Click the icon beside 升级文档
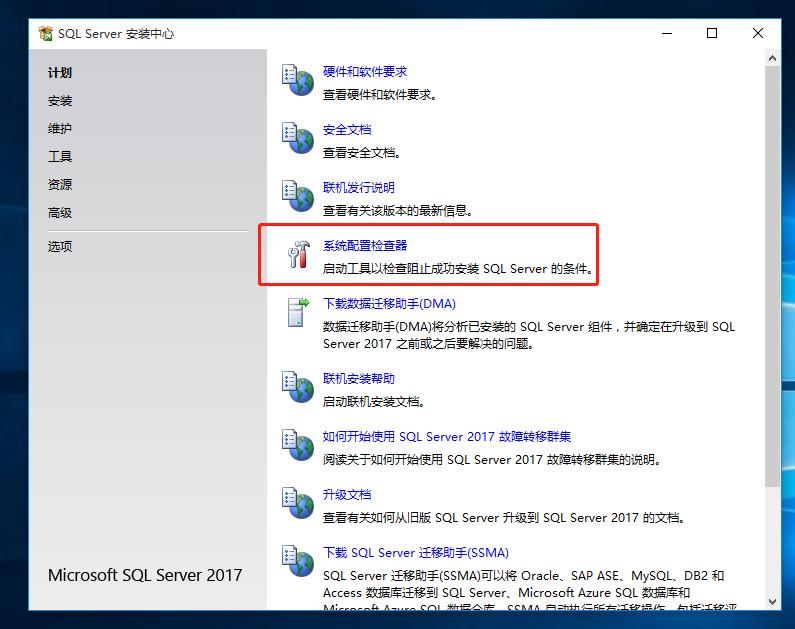This screenshot has height=629, width=795. click(298, 503)
